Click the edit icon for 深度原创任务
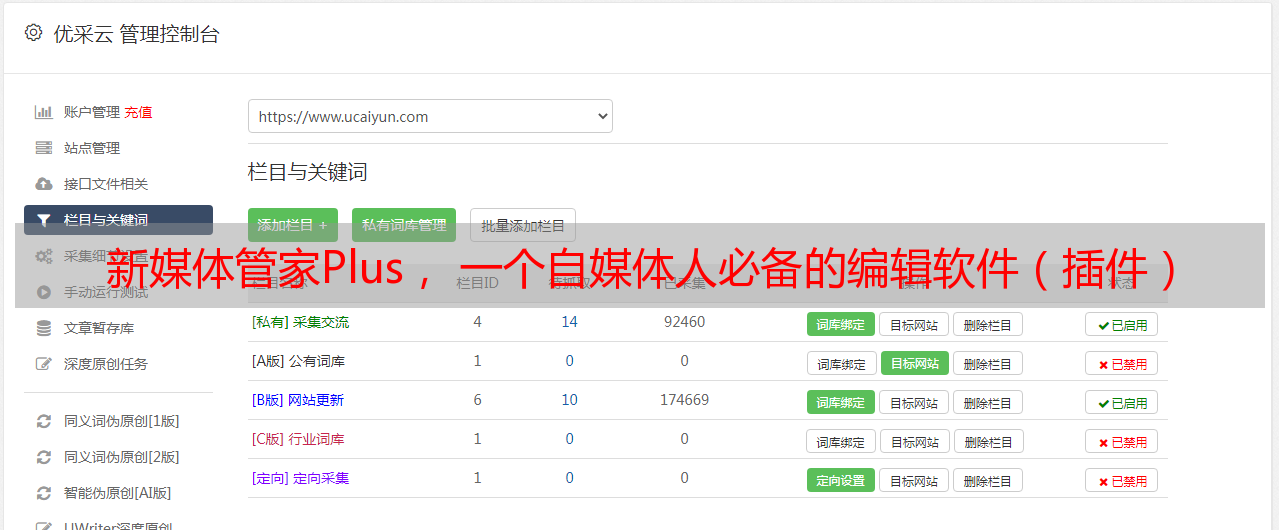This screenshot has width=1279, height=530. pos(43,364)
